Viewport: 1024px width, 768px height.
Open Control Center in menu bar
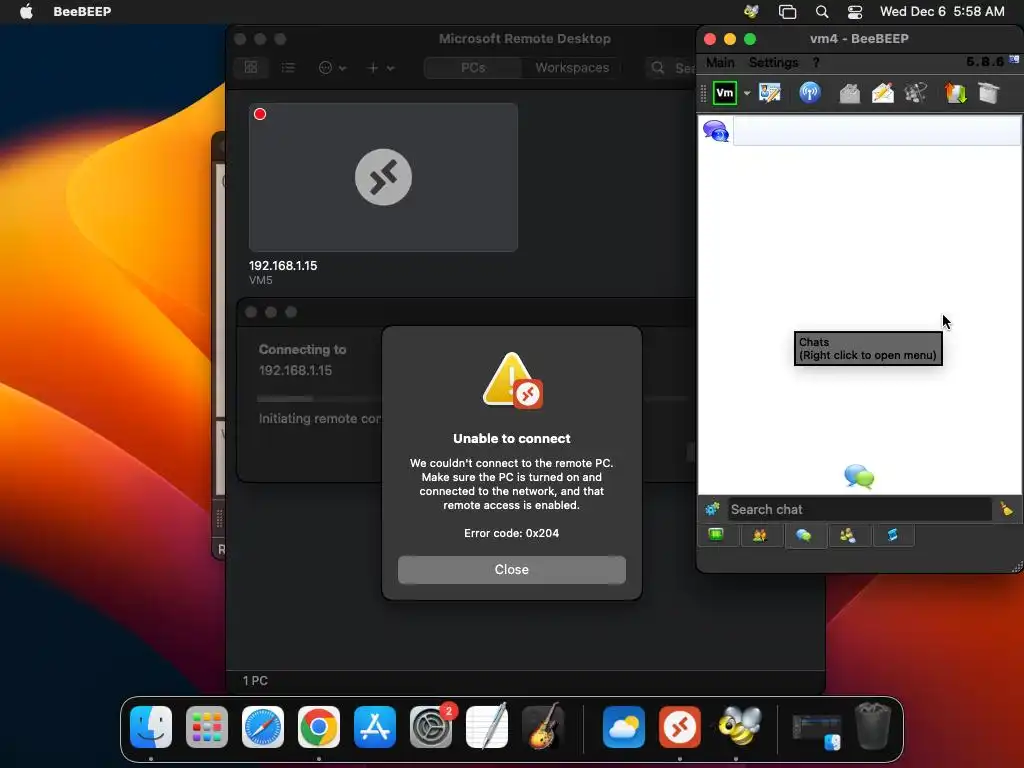click(855, 12)
